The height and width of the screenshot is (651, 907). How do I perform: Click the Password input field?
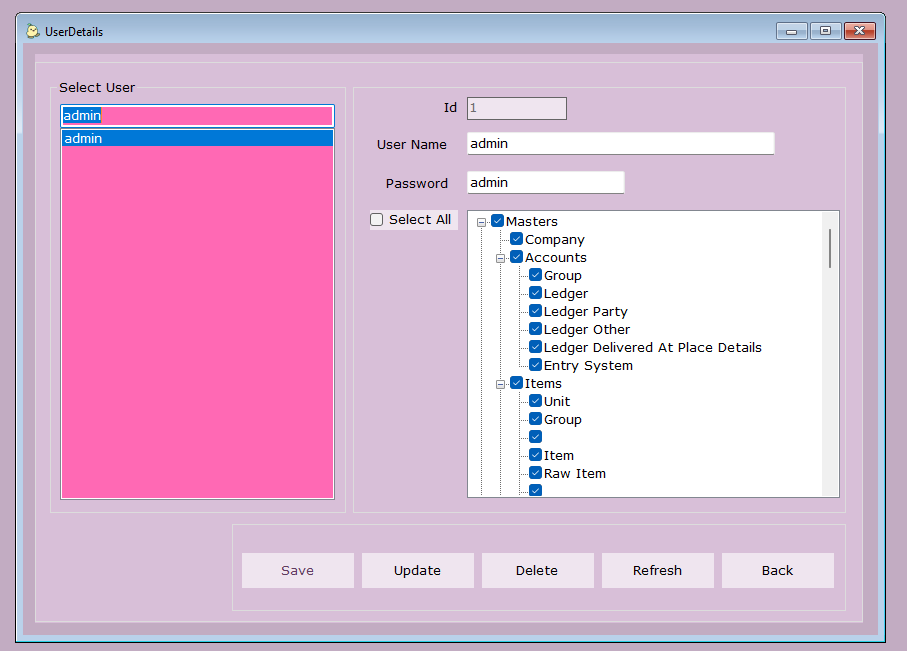545,183
